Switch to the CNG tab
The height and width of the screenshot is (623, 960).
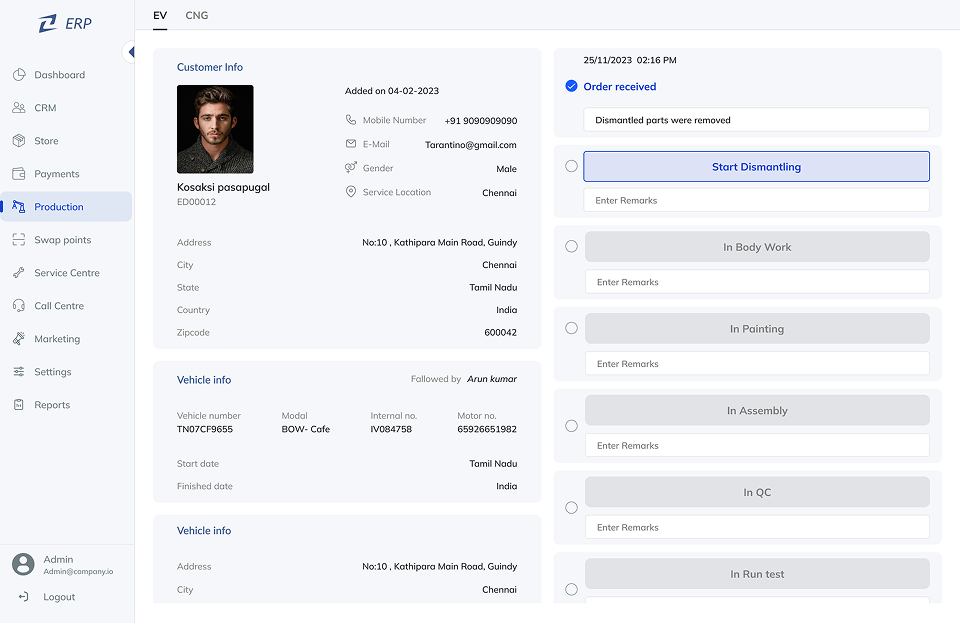point(197,16)
